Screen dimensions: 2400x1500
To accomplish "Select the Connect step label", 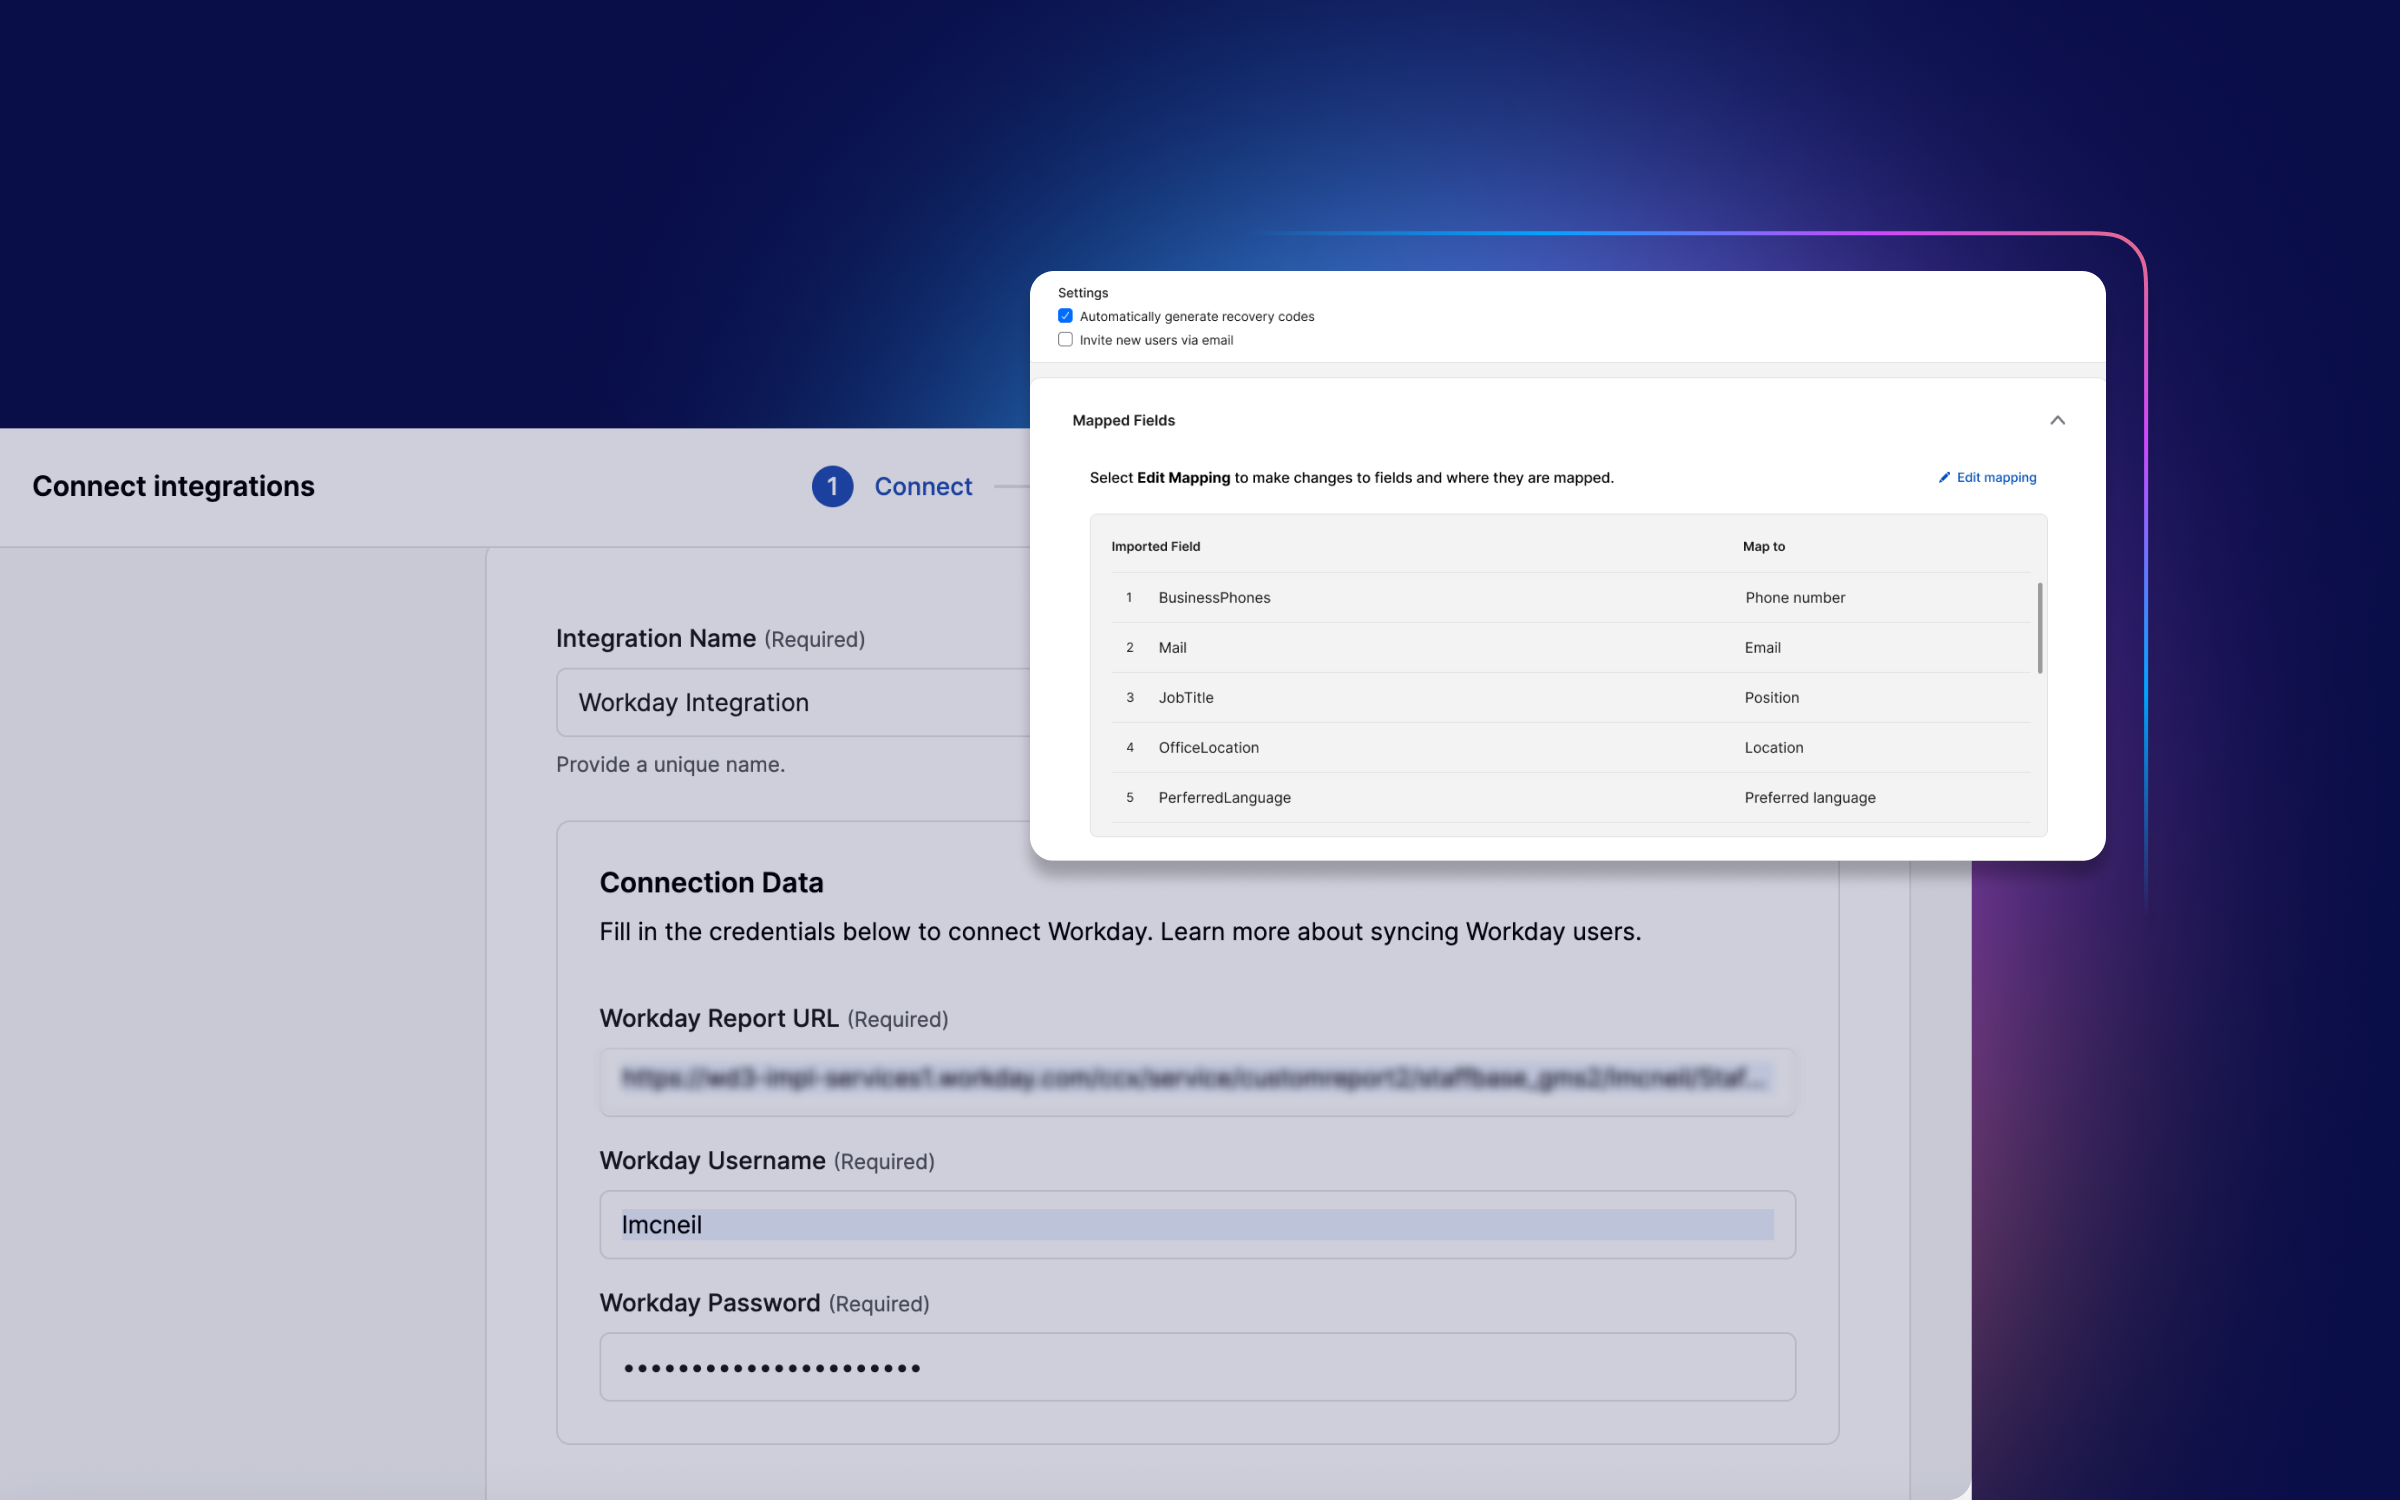I will [923, 486].
